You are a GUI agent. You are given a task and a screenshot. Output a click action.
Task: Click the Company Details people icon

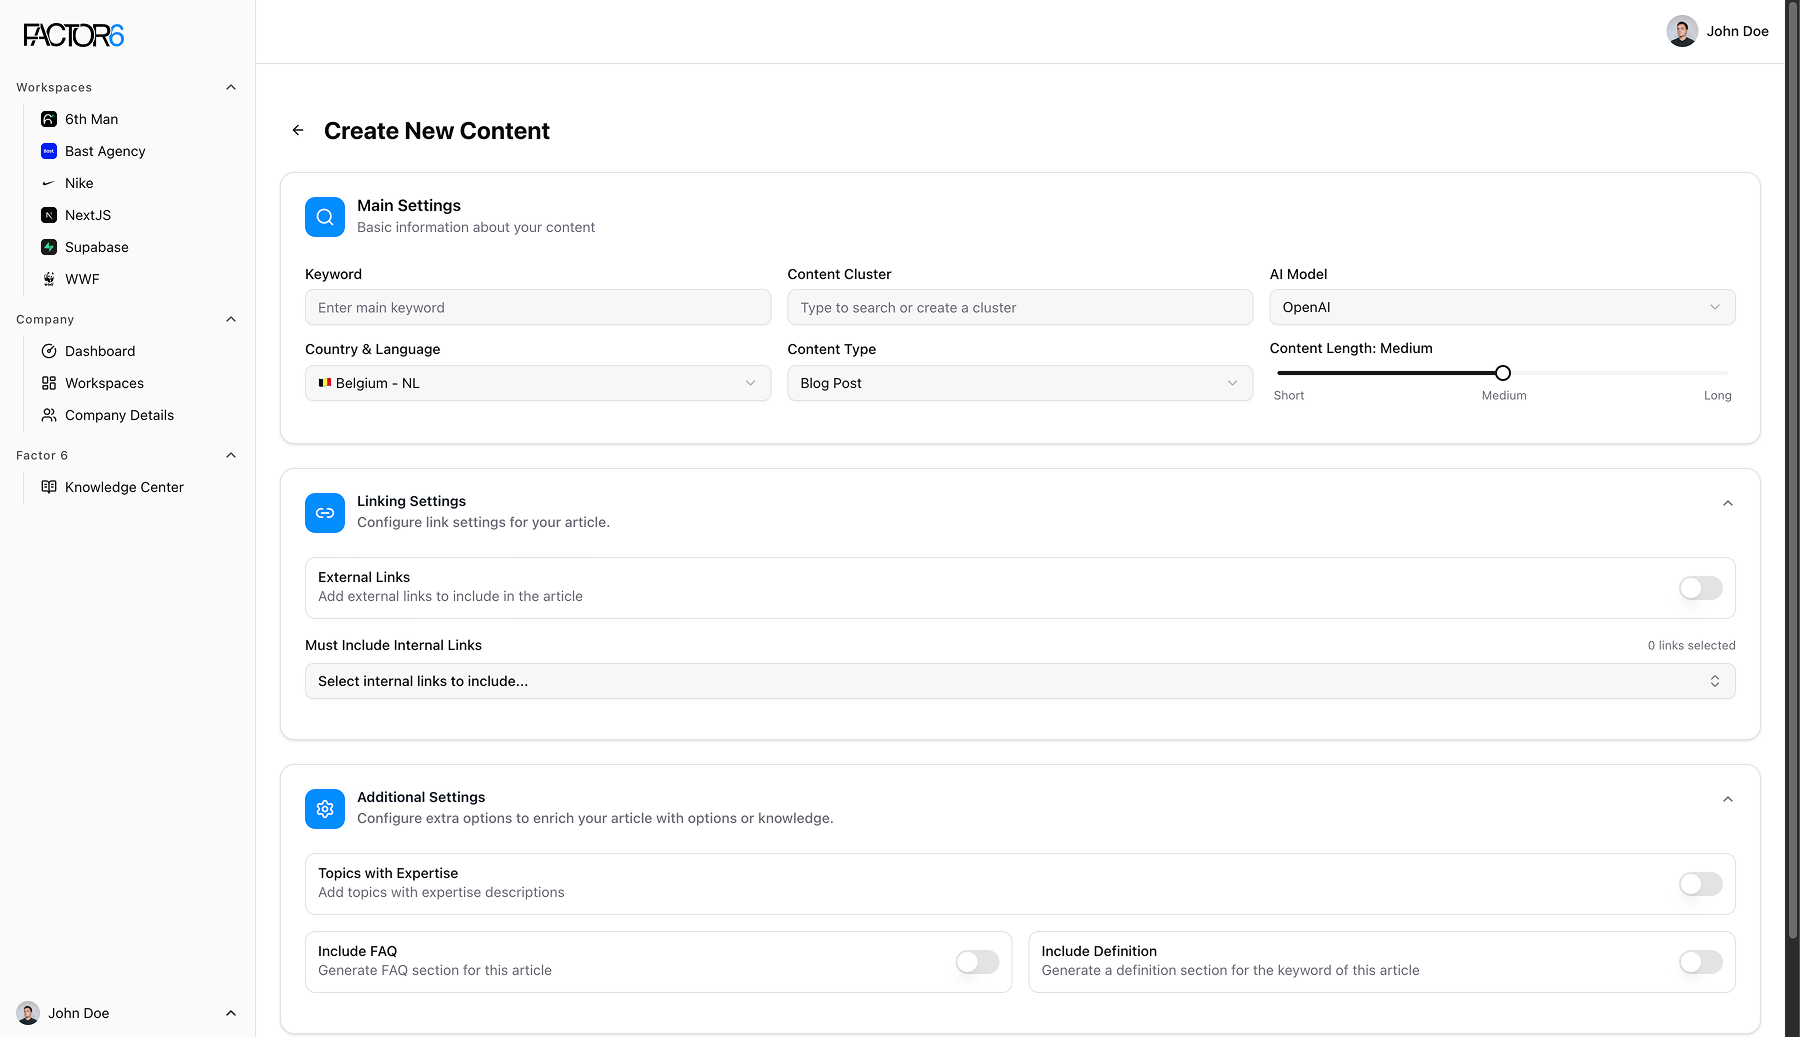[49, 415]
